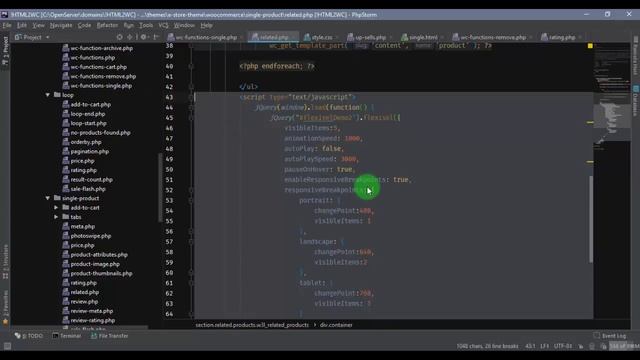Expand the add-to-cart folder
Viewport: 640px width, 360px height.
pos(56,207)
